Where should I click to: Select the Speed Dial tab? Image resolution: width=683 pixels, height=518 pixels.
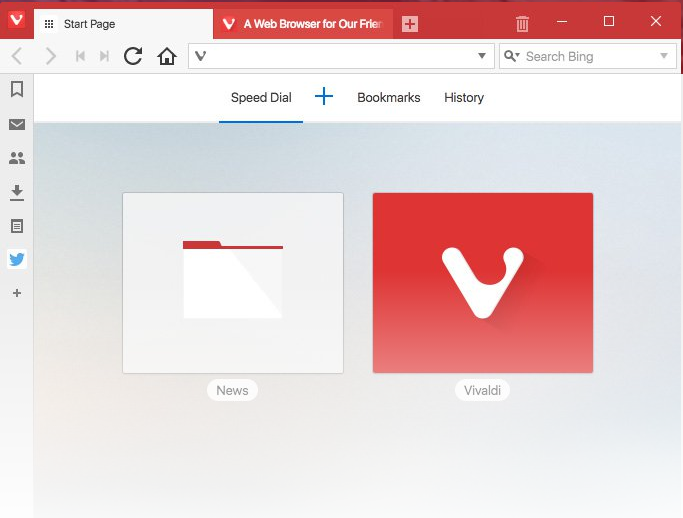[261, 98]
